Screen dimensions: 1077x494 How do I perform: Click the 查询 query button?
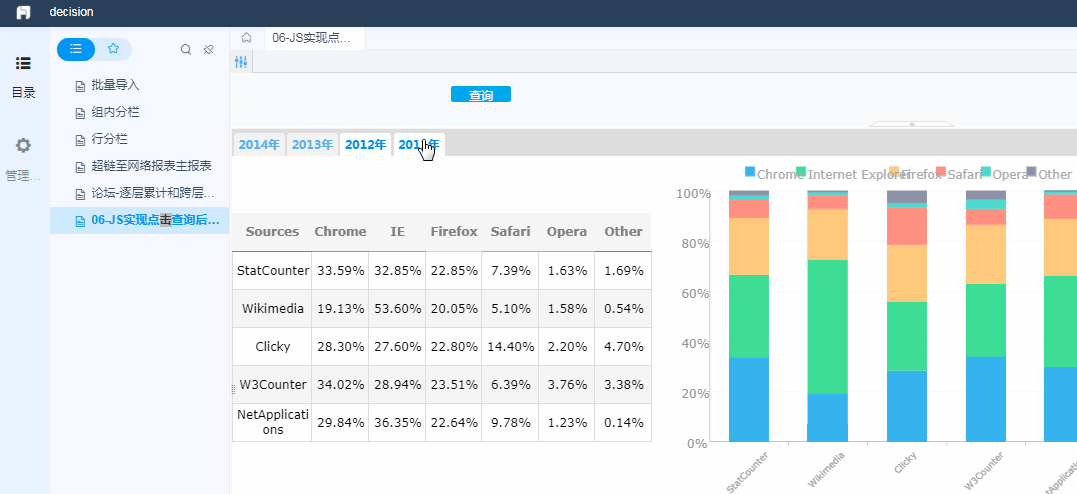tap(481, 95)
